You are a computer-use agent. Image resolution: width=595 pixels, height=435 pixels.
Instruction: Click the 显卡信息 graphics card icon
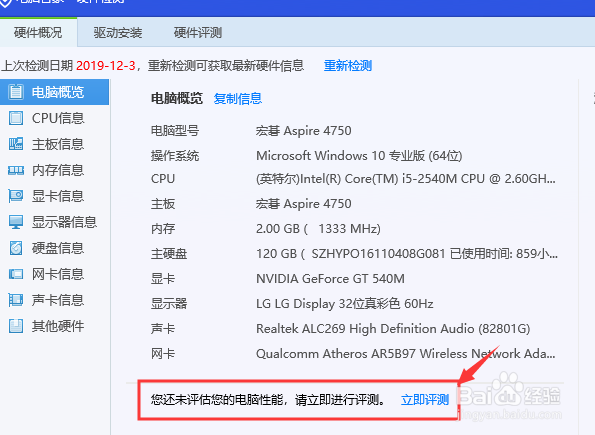point(16,196)
